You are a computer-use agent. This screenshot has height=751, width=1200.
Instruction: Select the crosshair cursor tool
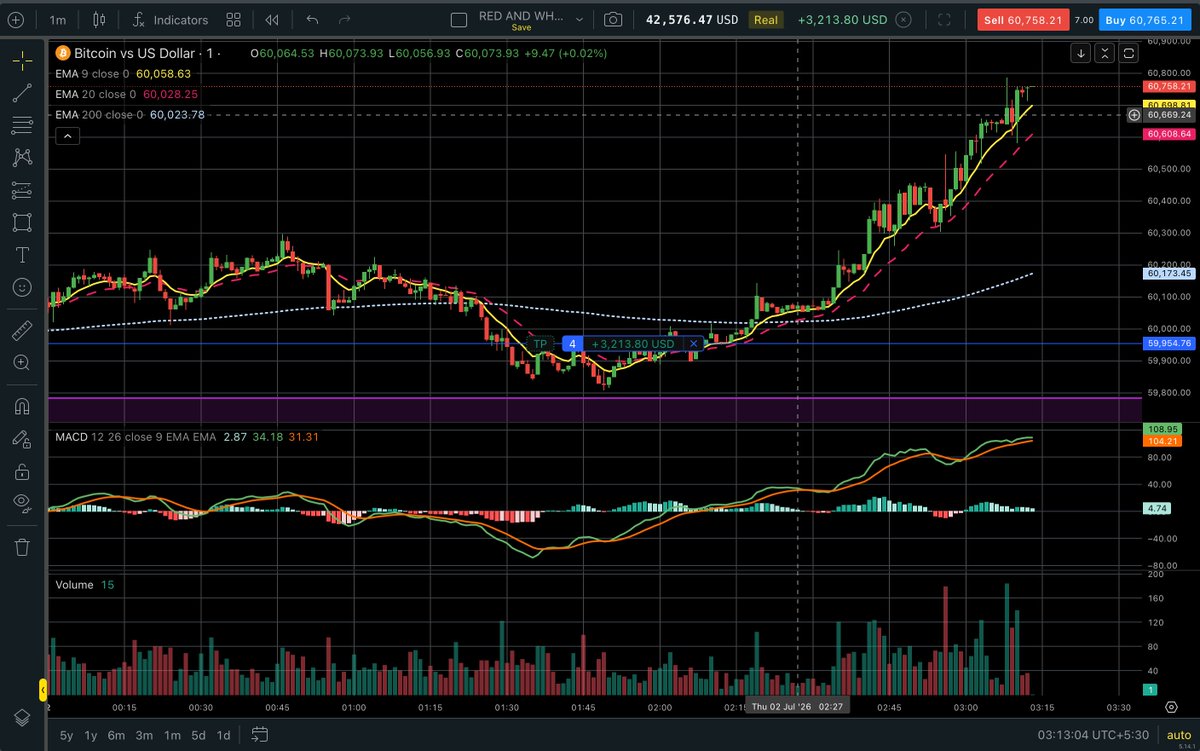coord(21,60)
